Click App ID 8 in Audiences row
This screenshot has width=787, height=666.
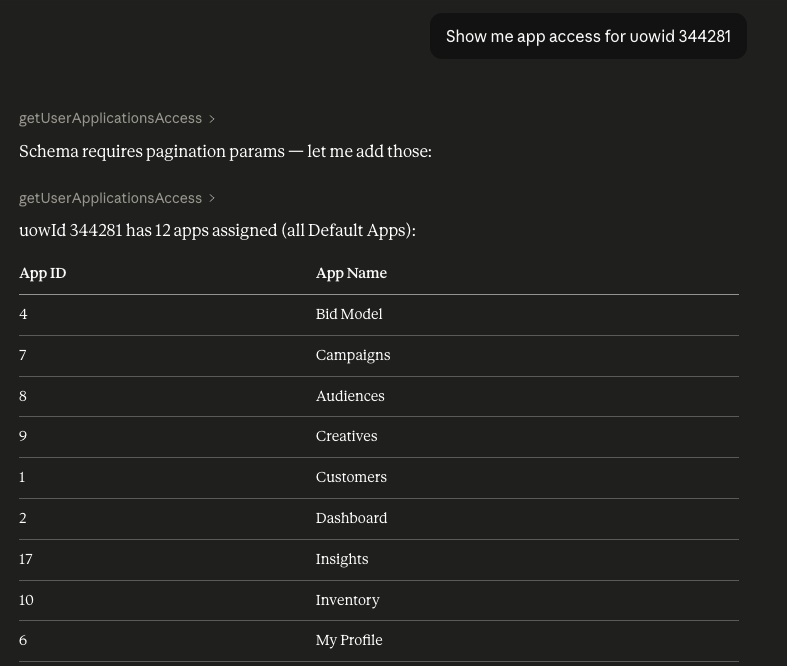(23, 396)
